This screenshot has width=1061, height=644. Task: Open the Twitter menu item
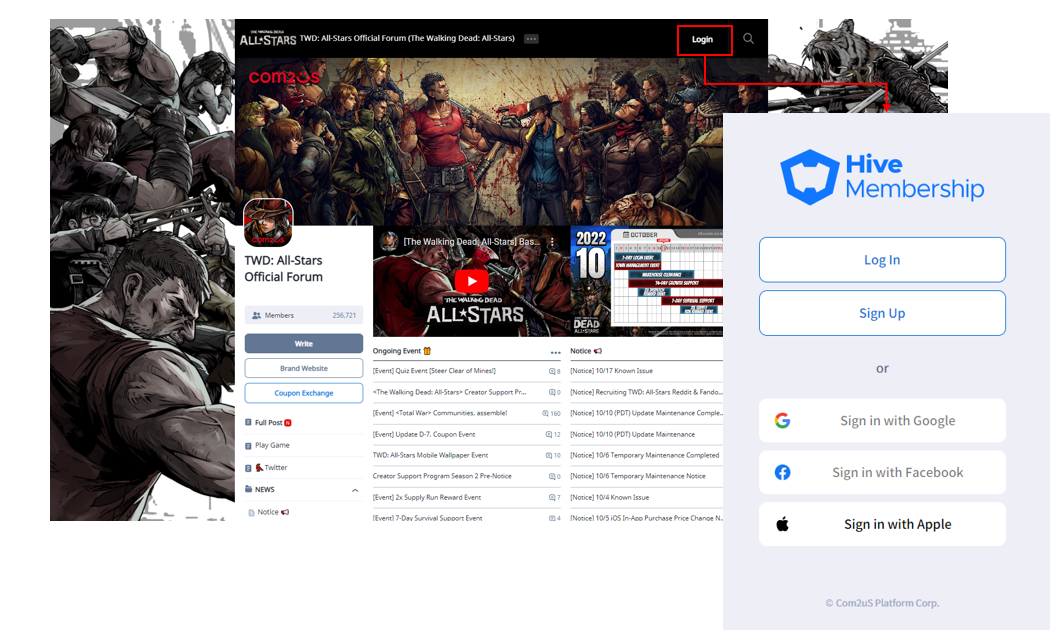(267, 467)
